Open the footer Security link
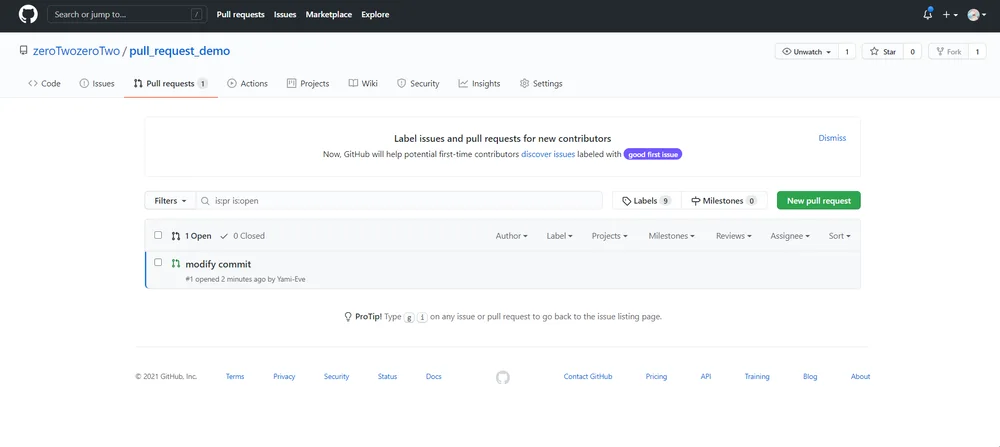The width and height of the screenshot is (1000, 447). pyautogui.click(x=336, y=377)
